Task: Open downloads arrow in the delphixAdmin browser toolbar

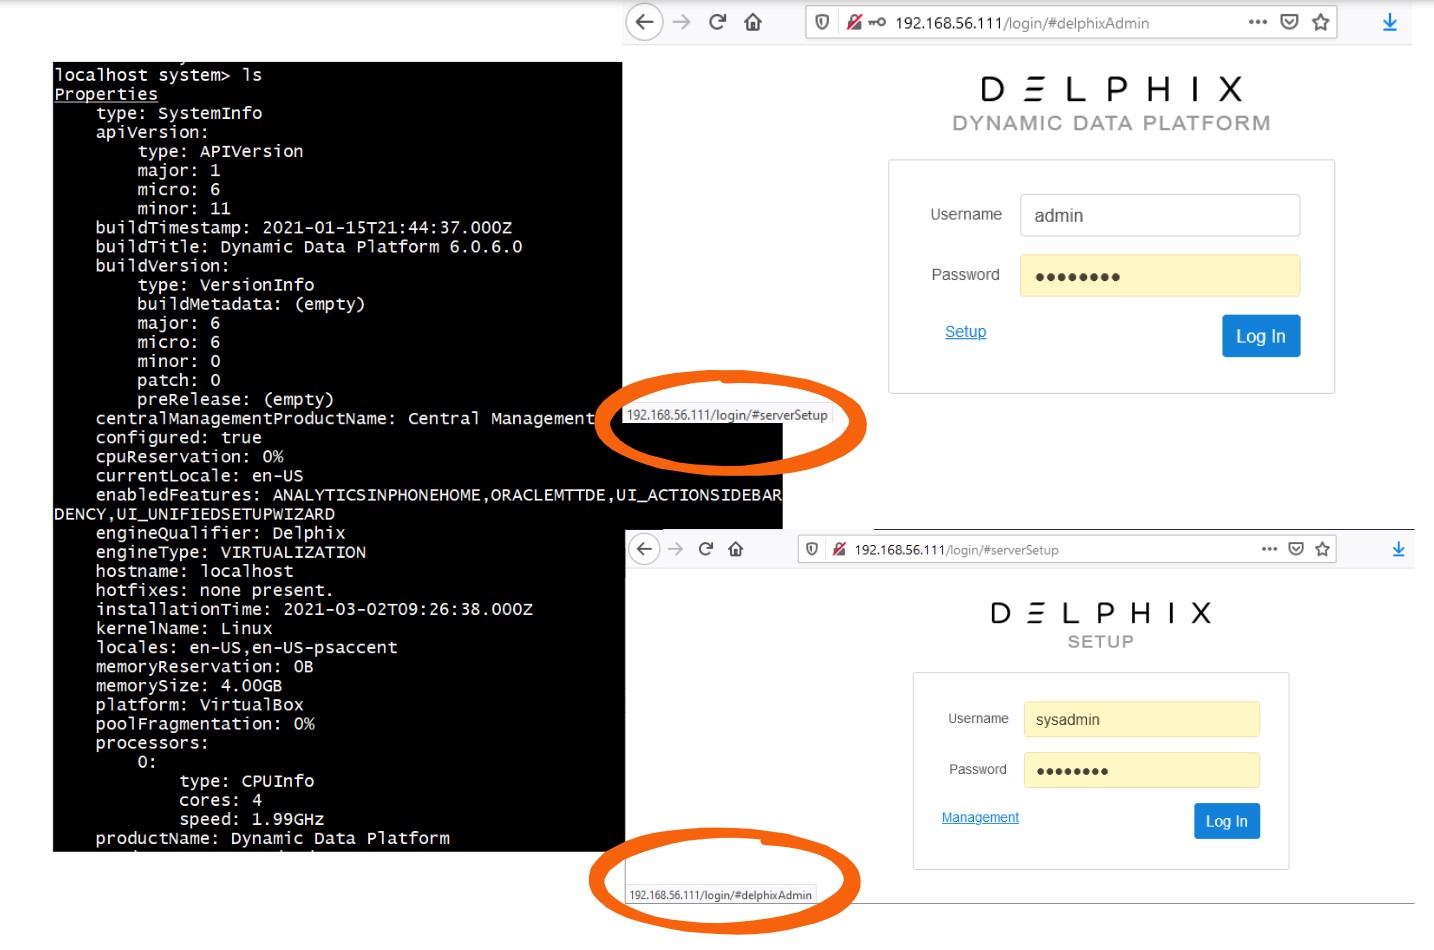Action: 1389,22
